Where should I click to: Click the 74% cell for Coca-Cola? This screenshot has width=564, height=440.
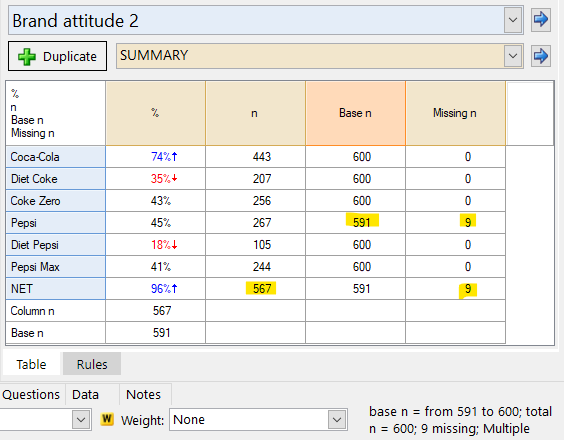[x=155, y=157]
